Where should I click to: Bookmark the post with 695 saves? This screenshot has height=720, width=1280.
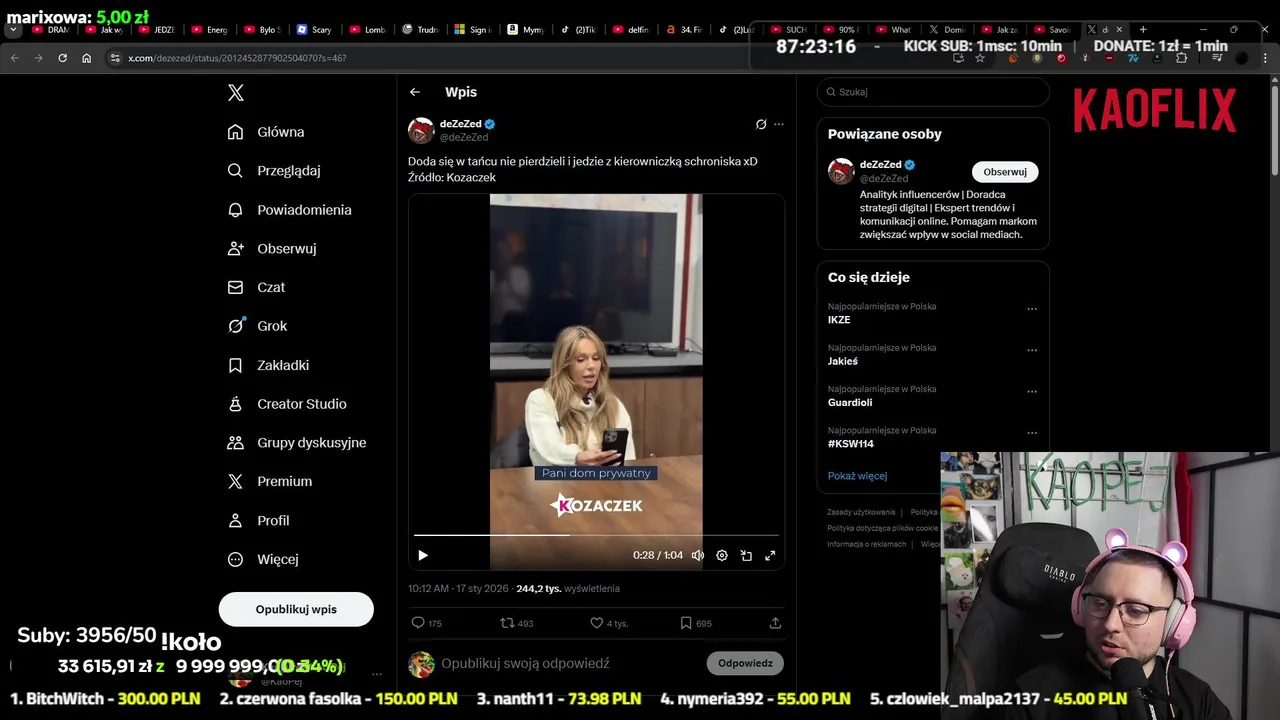click(x=696, y=623)
